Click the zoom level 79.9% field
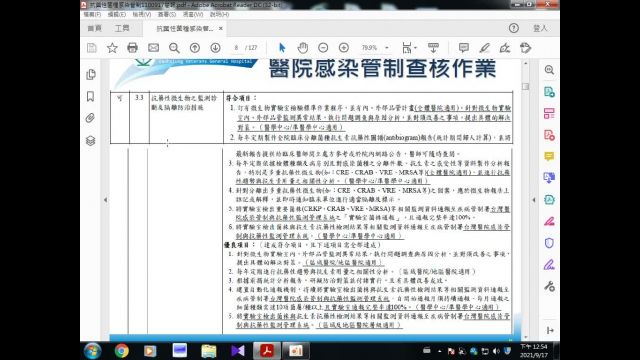This screenshot has height=360, width=640. [x=369, y=48]
